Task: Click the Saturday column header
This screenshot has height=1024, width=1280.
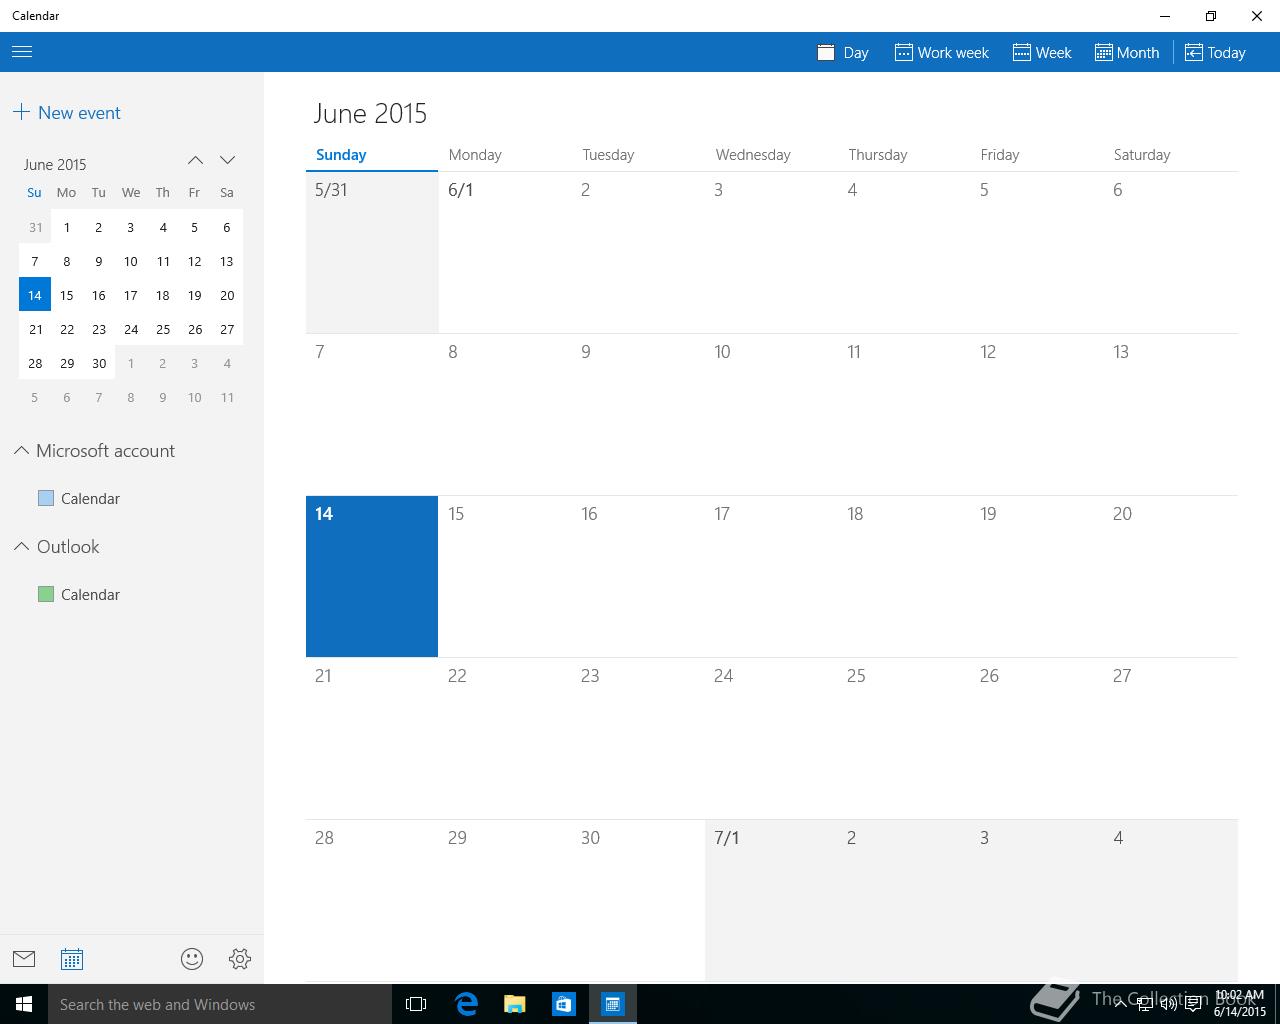Action: (1142, 155)
